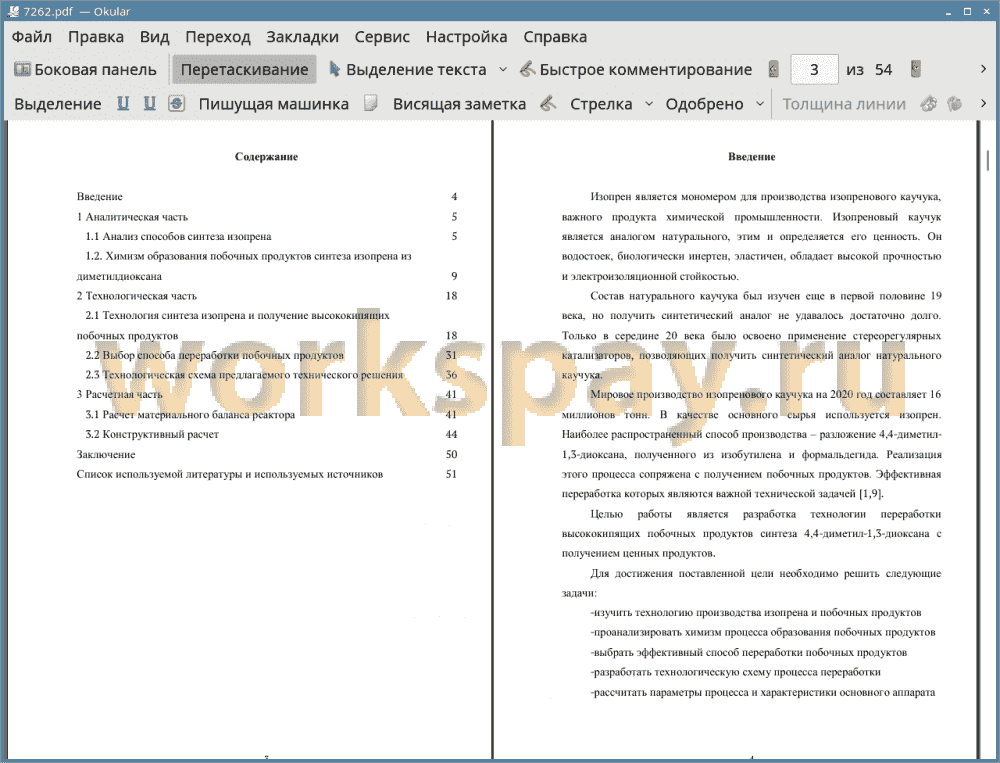1000x763 pixels.
Task: Select the freehand line icon before Стрелка
Action: pos(548,103)
